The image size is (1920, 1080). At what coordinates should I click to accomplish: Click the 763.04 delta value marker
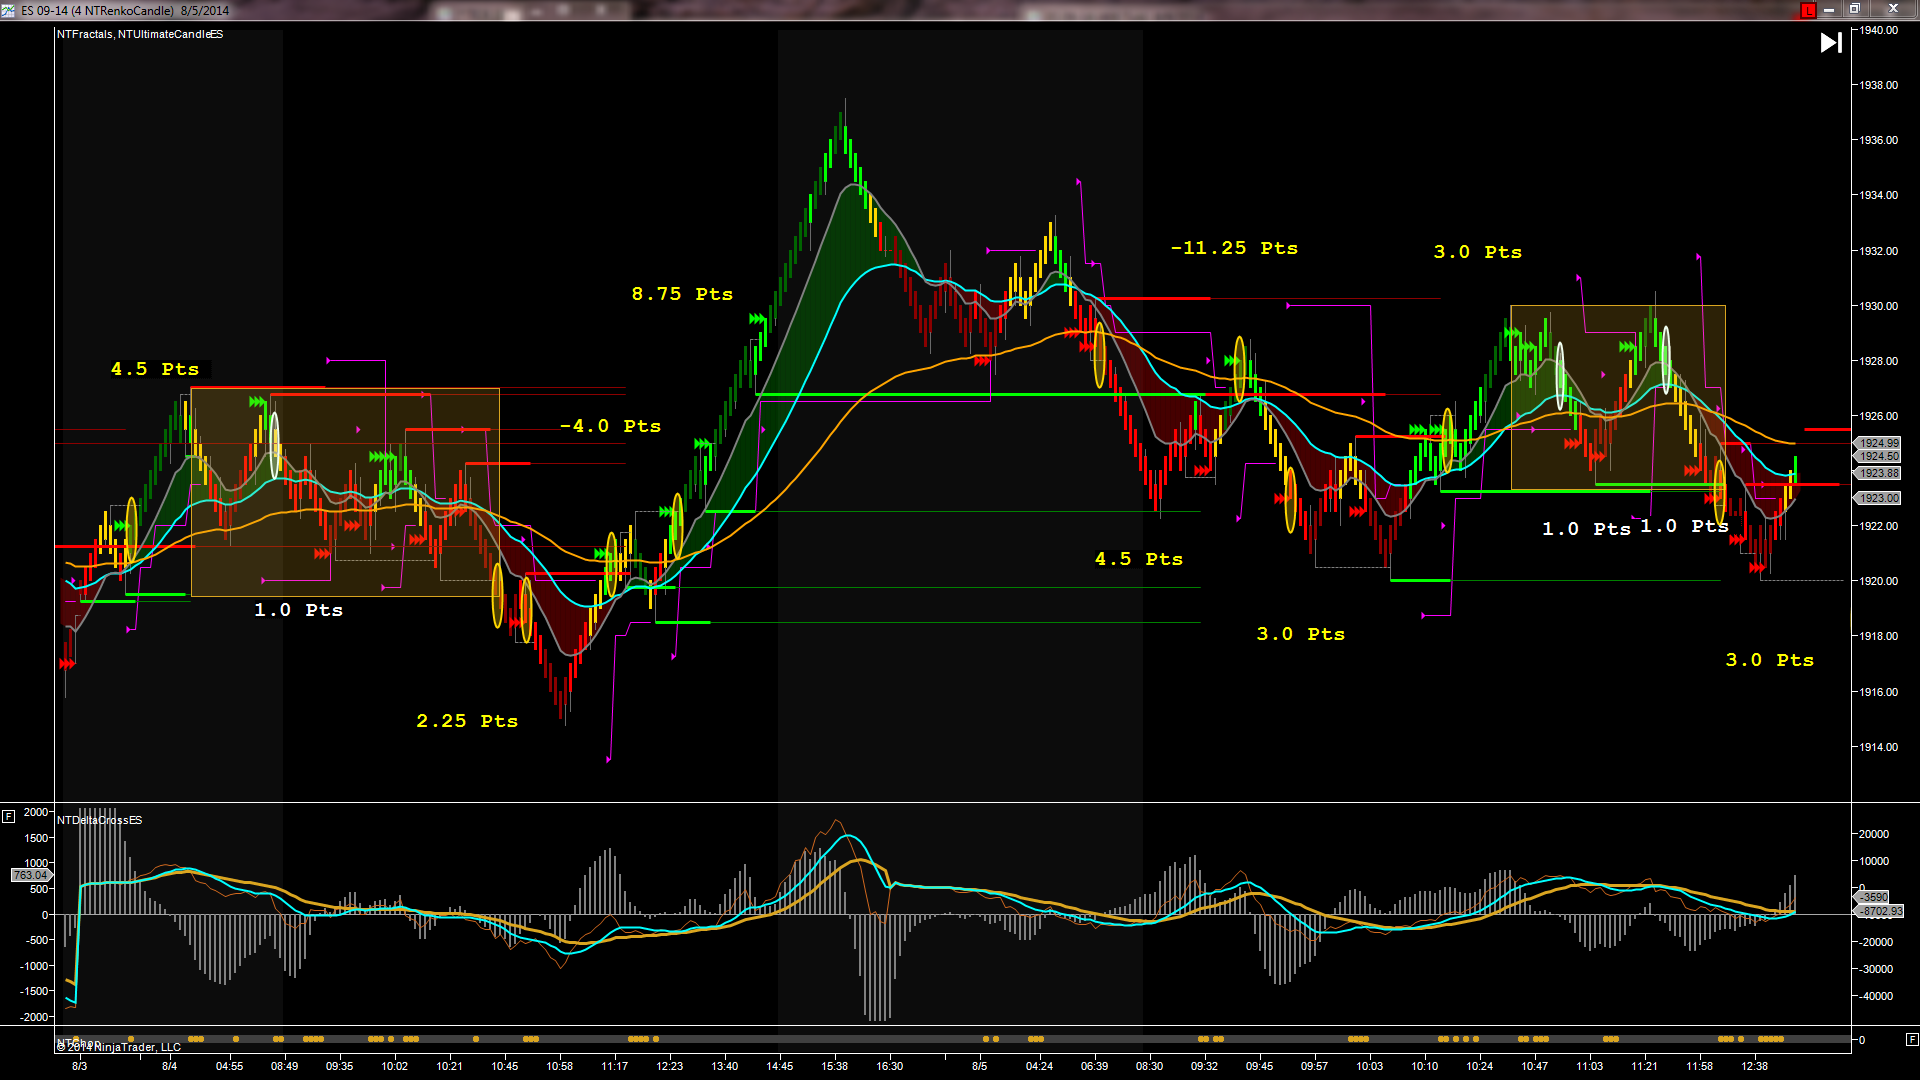(x=29, y=875)
